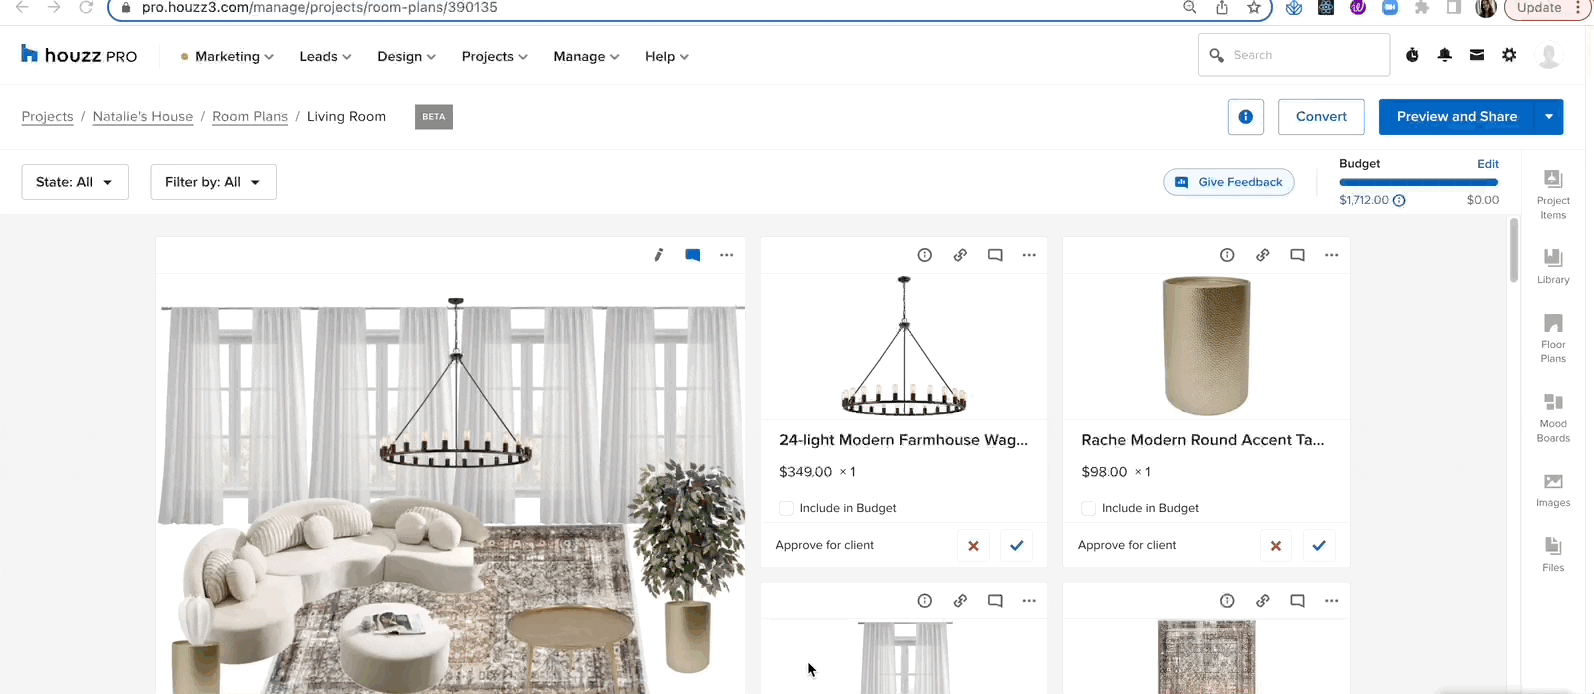
Task: Open the gold accent table product image
Action: 1206,346
